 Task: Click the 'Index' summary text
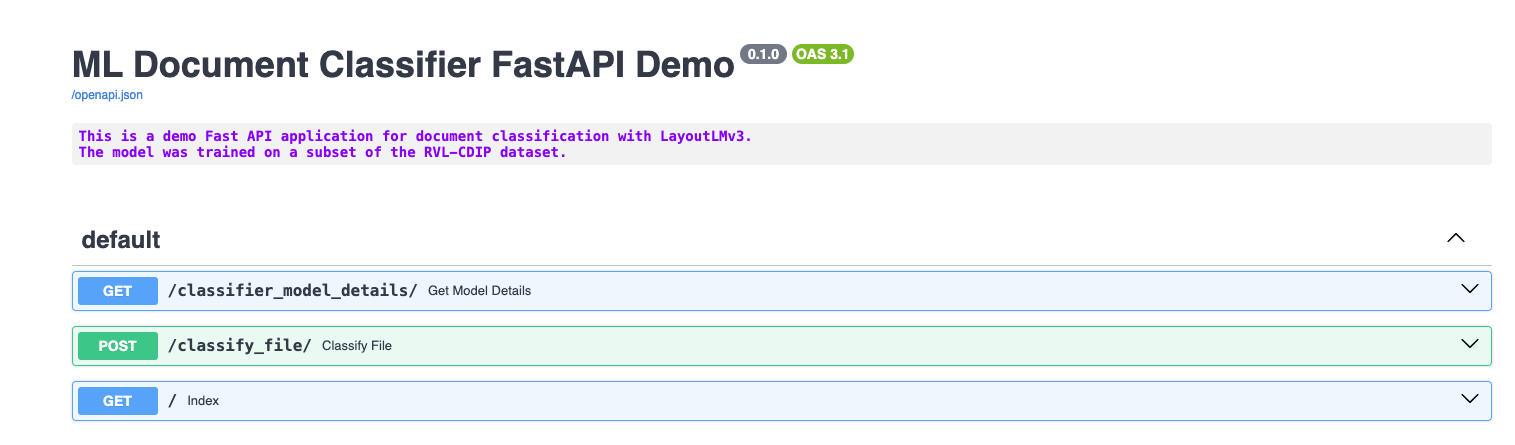[203, 401]
